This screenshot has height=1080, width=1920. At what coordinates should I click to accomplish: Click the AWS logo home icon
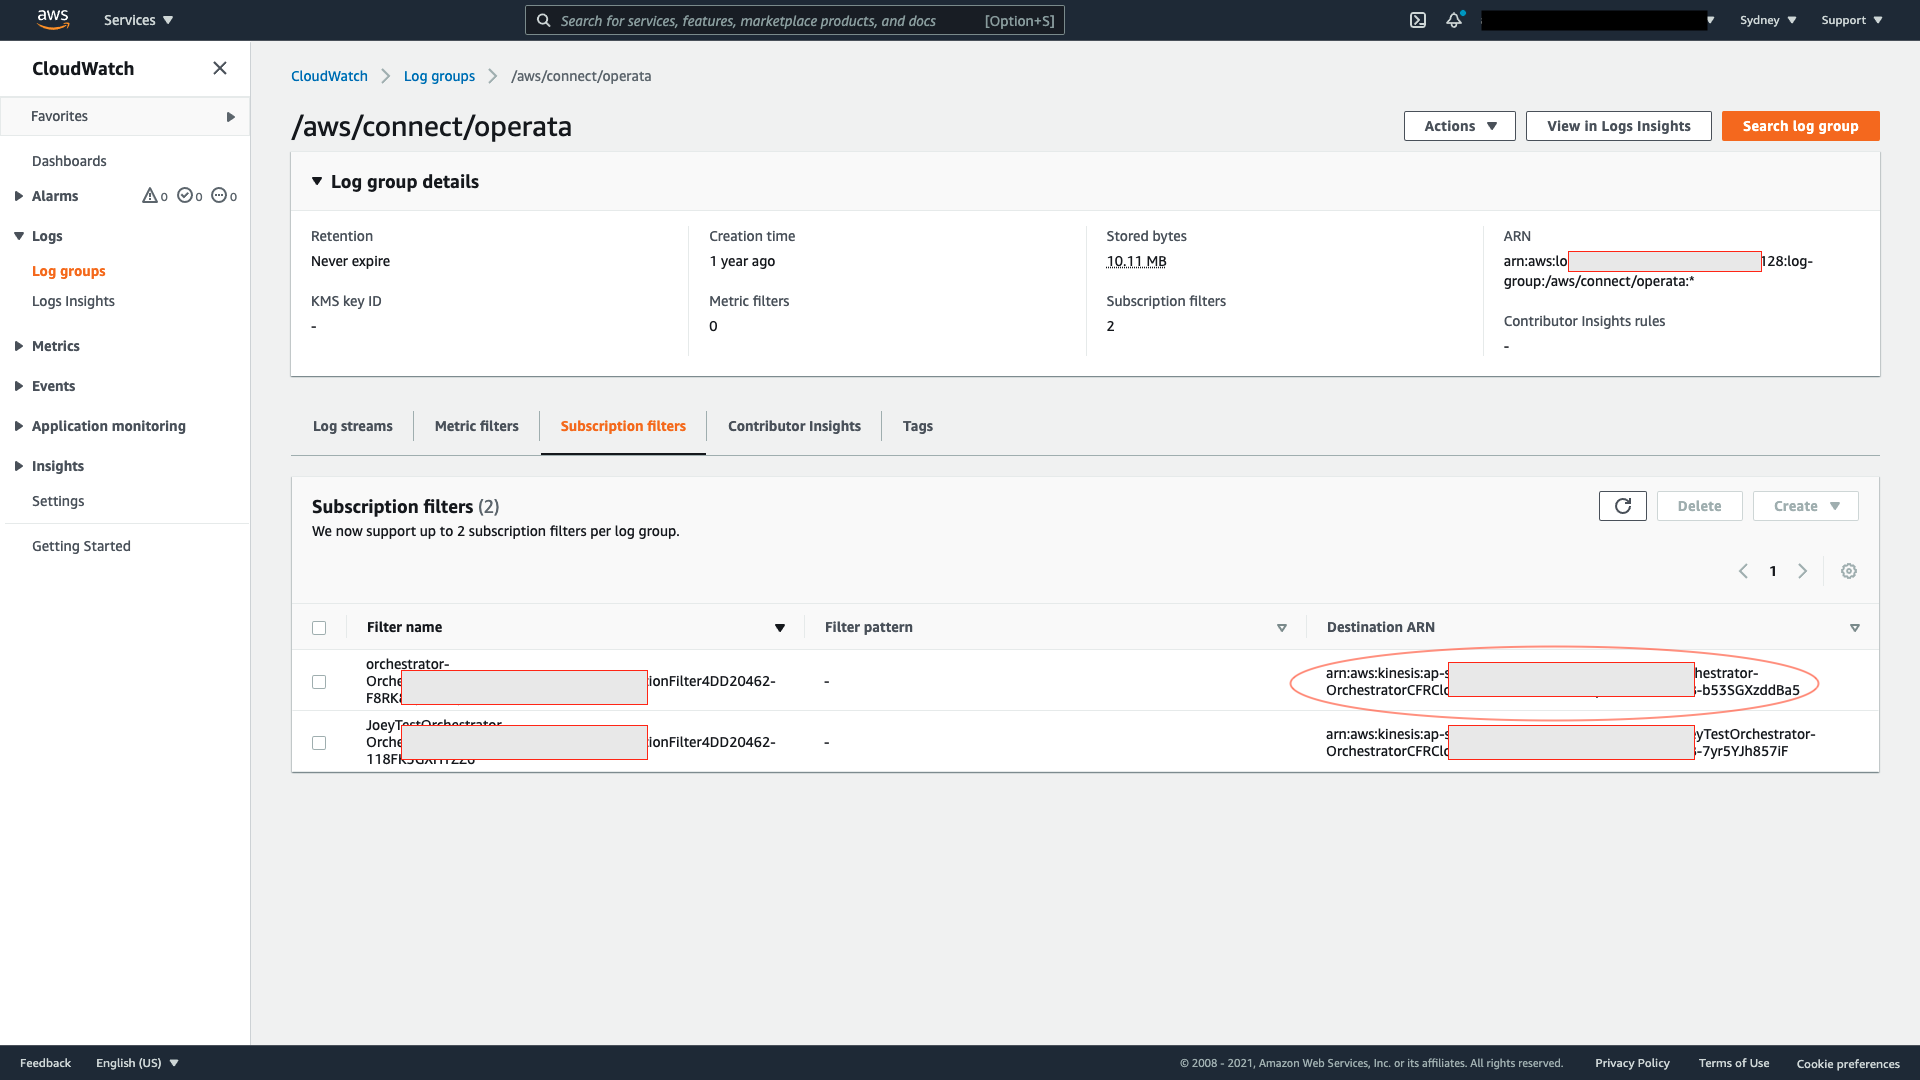52,19
